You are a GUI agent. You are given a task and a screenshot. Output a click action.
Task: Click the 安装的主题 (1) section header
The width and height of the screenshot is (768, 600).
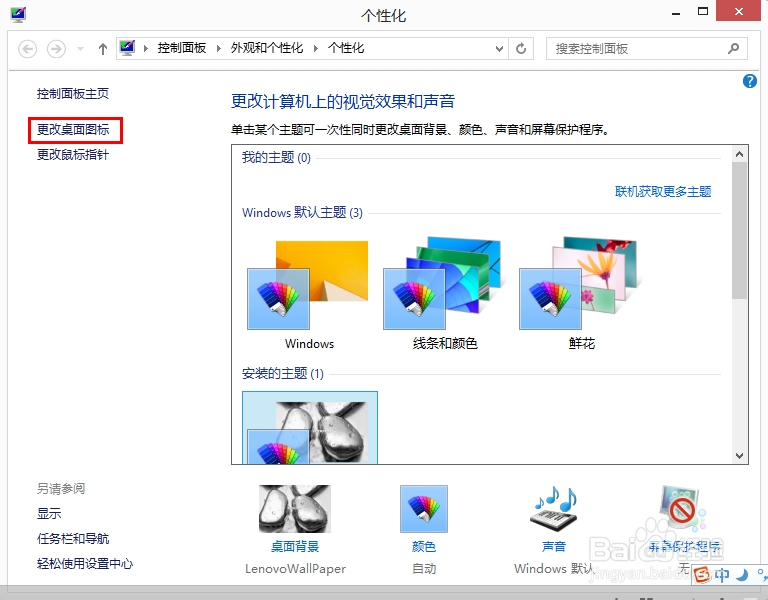click(x=283, y=374)
